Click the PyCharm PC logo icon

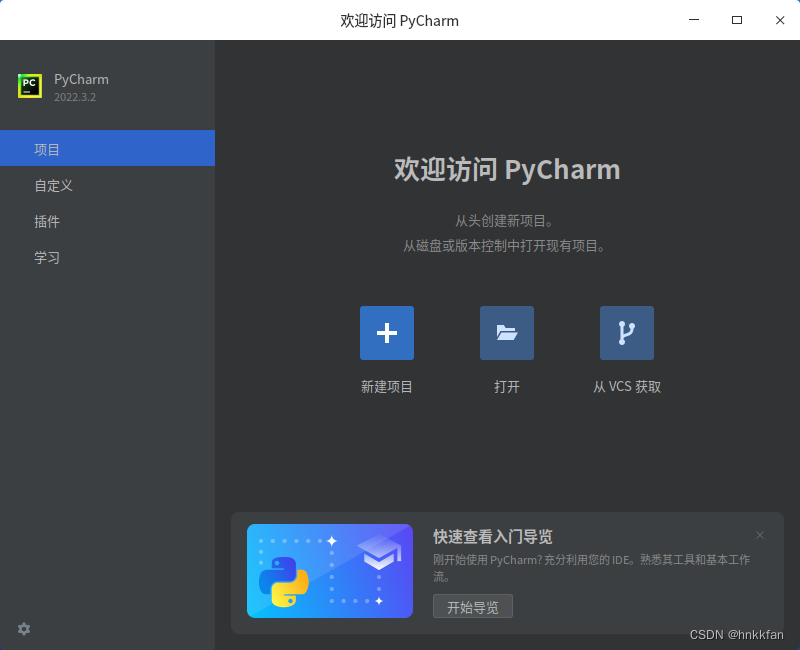(30, 85)
